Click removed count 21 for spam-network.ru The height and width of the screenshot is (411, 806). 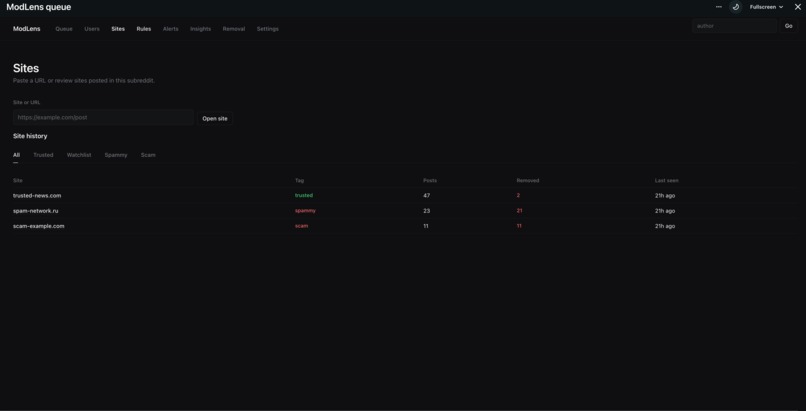(x=519, y=211)
